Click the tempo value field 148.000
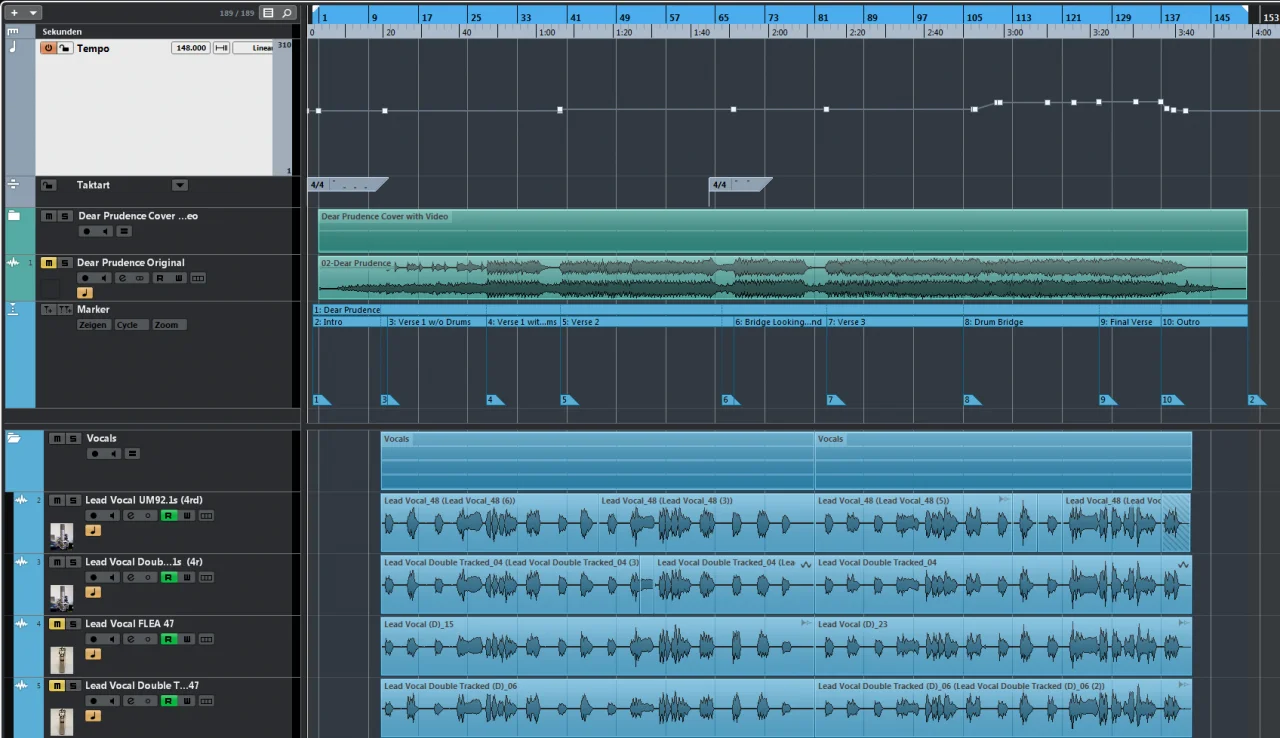Viewport: 1280px width, 738px height. click(x=190, y=48)
